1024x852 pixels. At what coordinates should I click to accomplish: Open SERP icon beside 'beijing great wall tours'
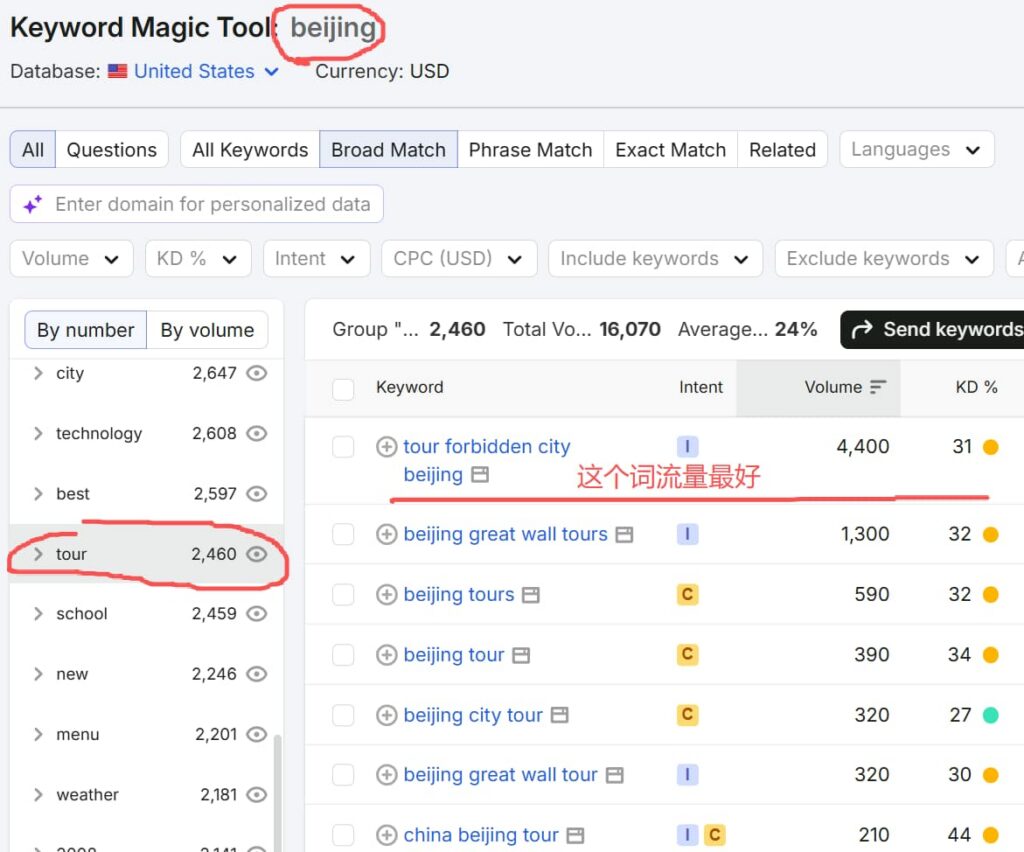point(625,535)
